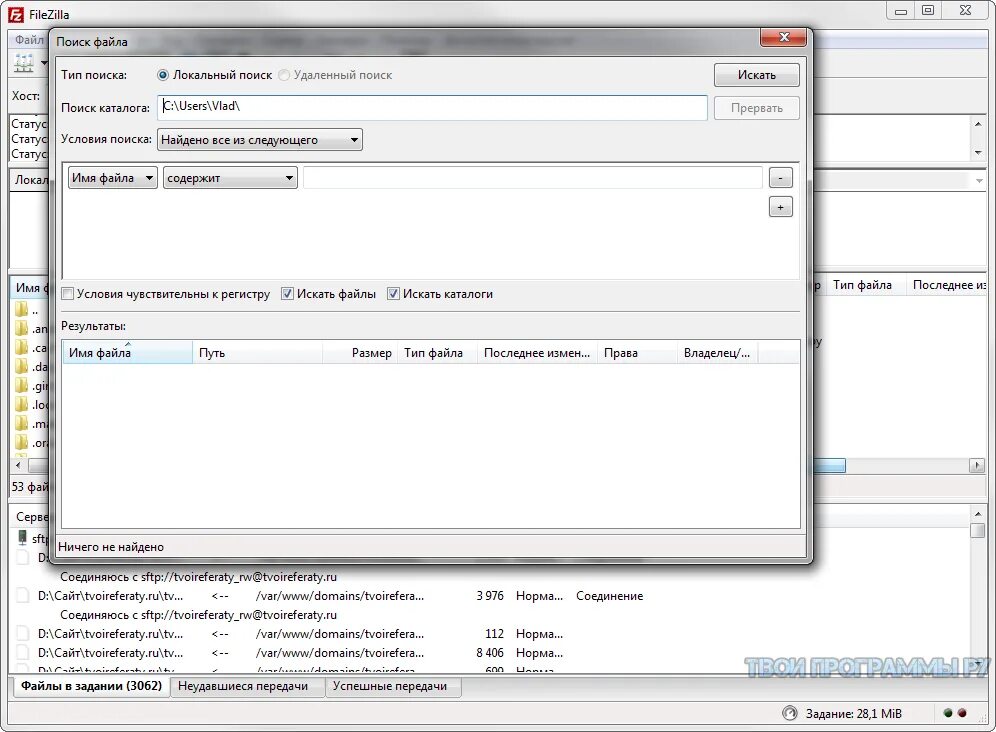Viewport: 996px width, 732px height.
Task: Click horizontal scrollbar right arrow
Action: coord(977,466)
